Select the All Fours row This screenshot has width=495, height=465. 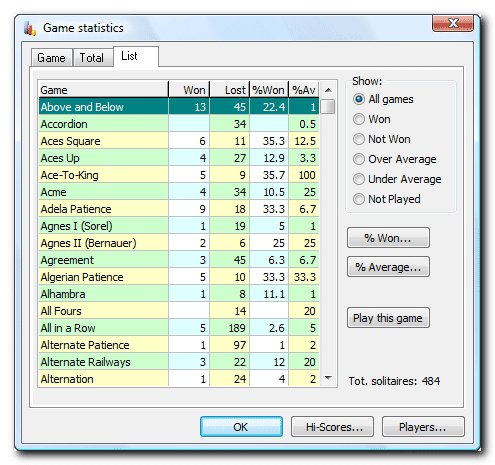click(179, 311)
